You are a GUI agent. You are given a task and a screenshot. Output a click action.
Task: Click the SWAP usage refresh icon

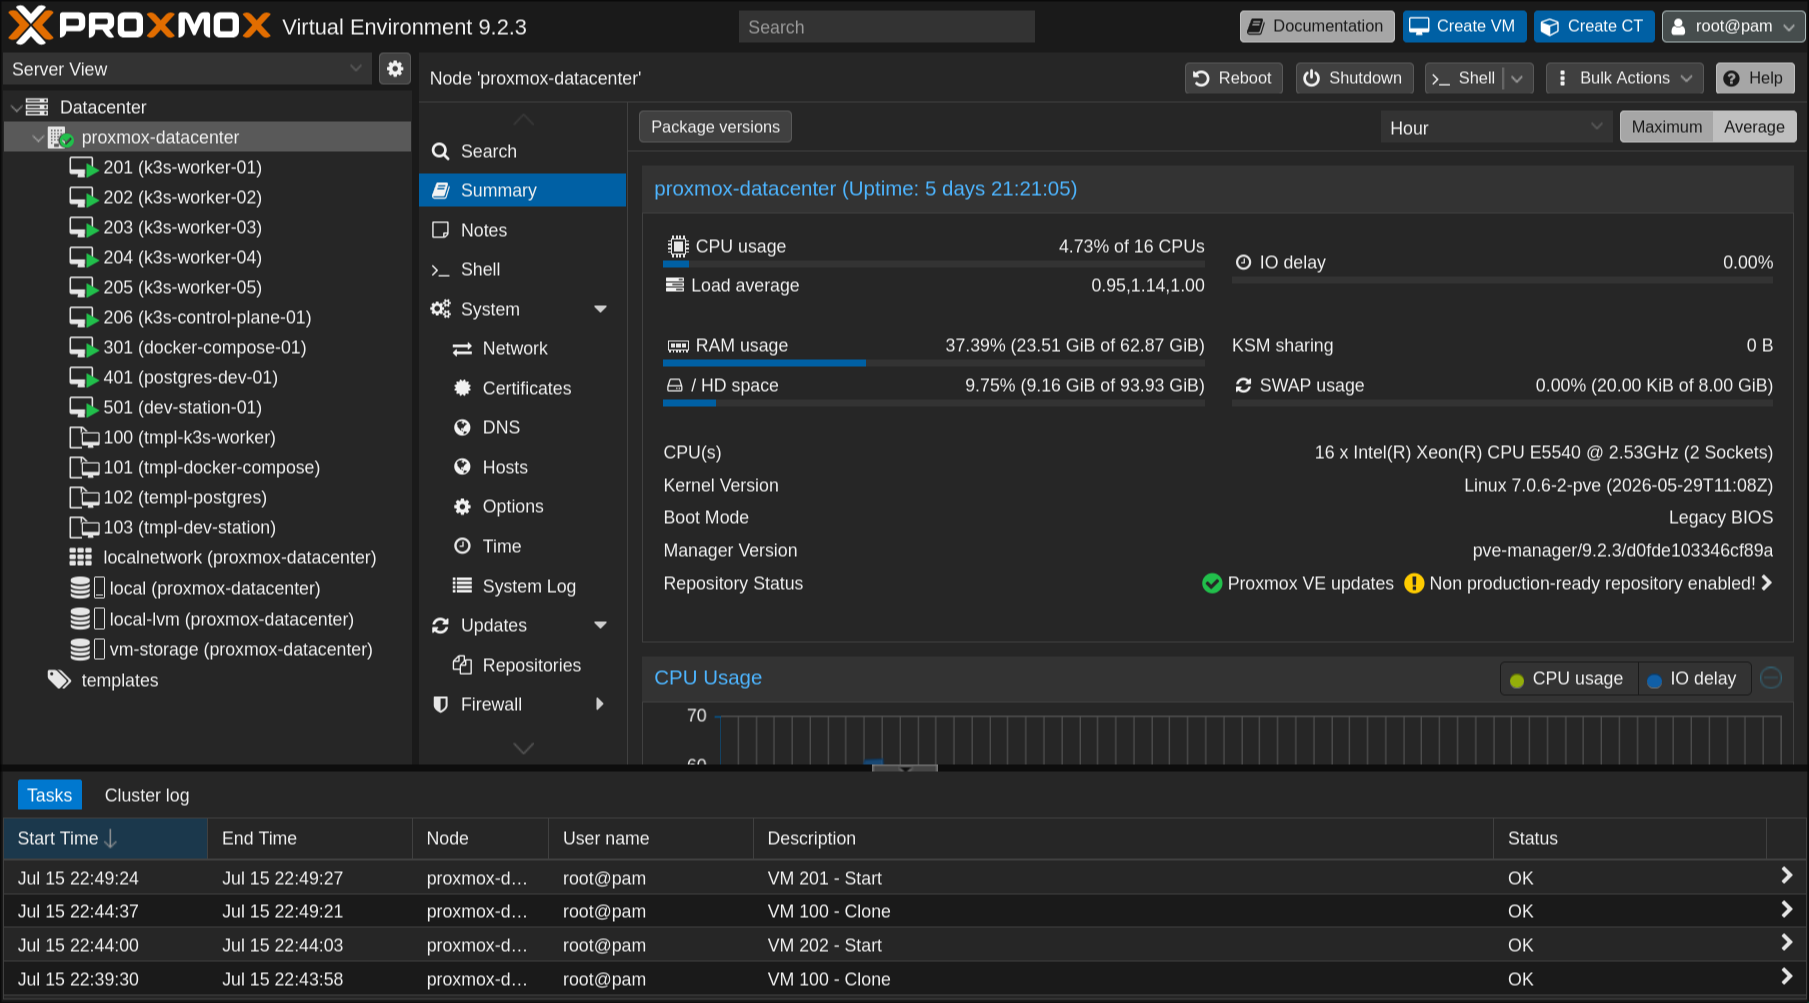(x=1243, y=385)
